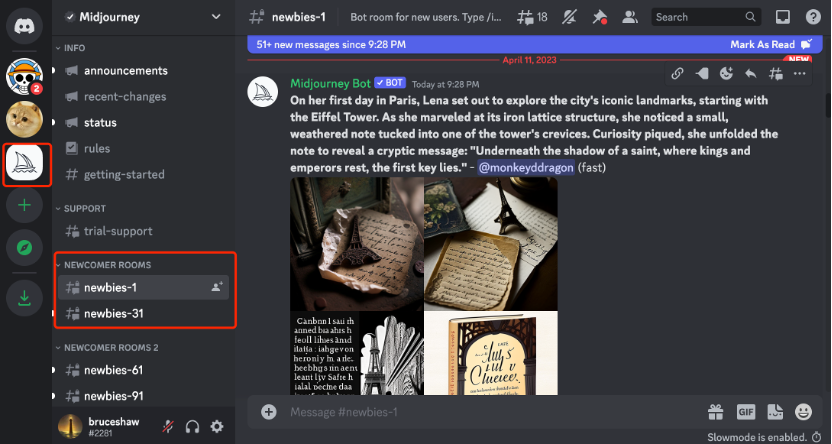Click create invite icon on newbies-1
Screen dimensions: 832x444
pyautogui.click(x=217, y=287)
